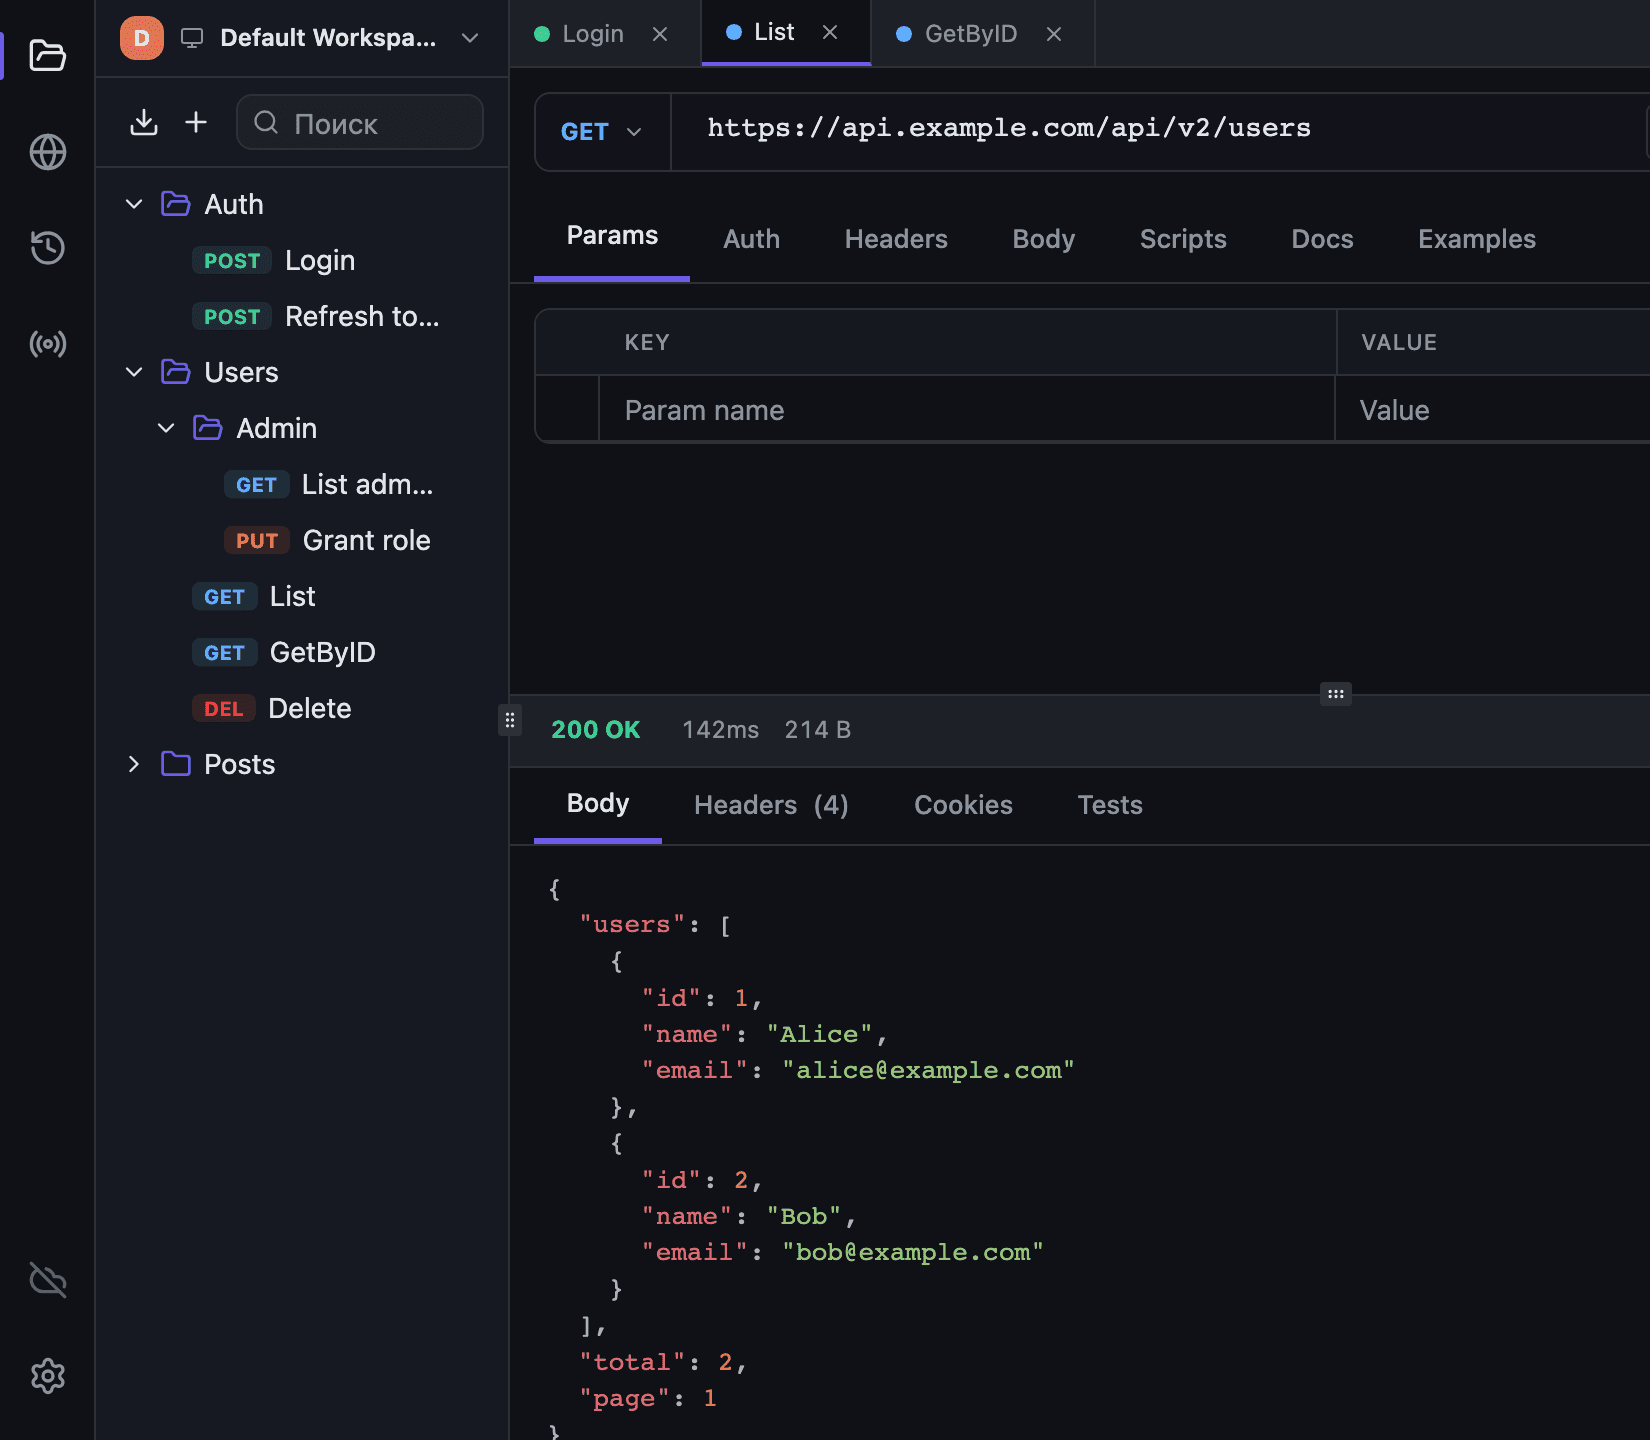Open the Collections folder sidebar icon
1650x1440 pixels.
pos(47,55)
